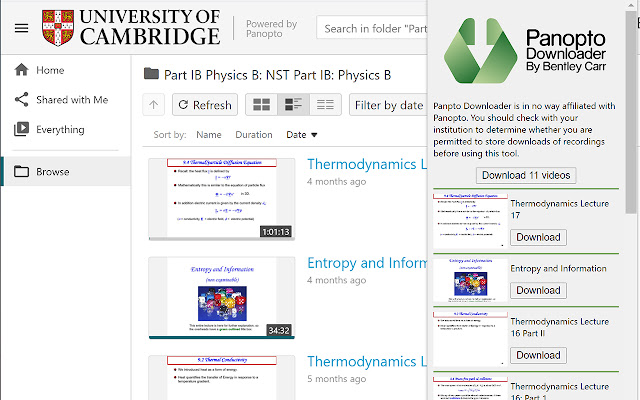640x400 pixels.
Task: Click the Refresh button
Action: [204, 105]
